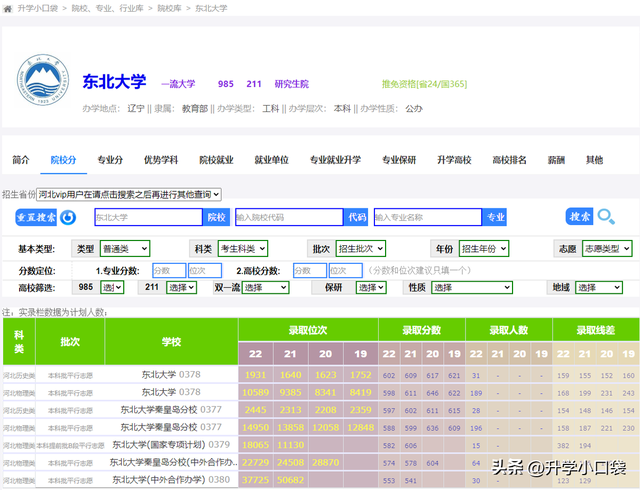This screenshot has width=640, height=490.
Task: Switch to 专业分 tab
Action: point(110,160)
